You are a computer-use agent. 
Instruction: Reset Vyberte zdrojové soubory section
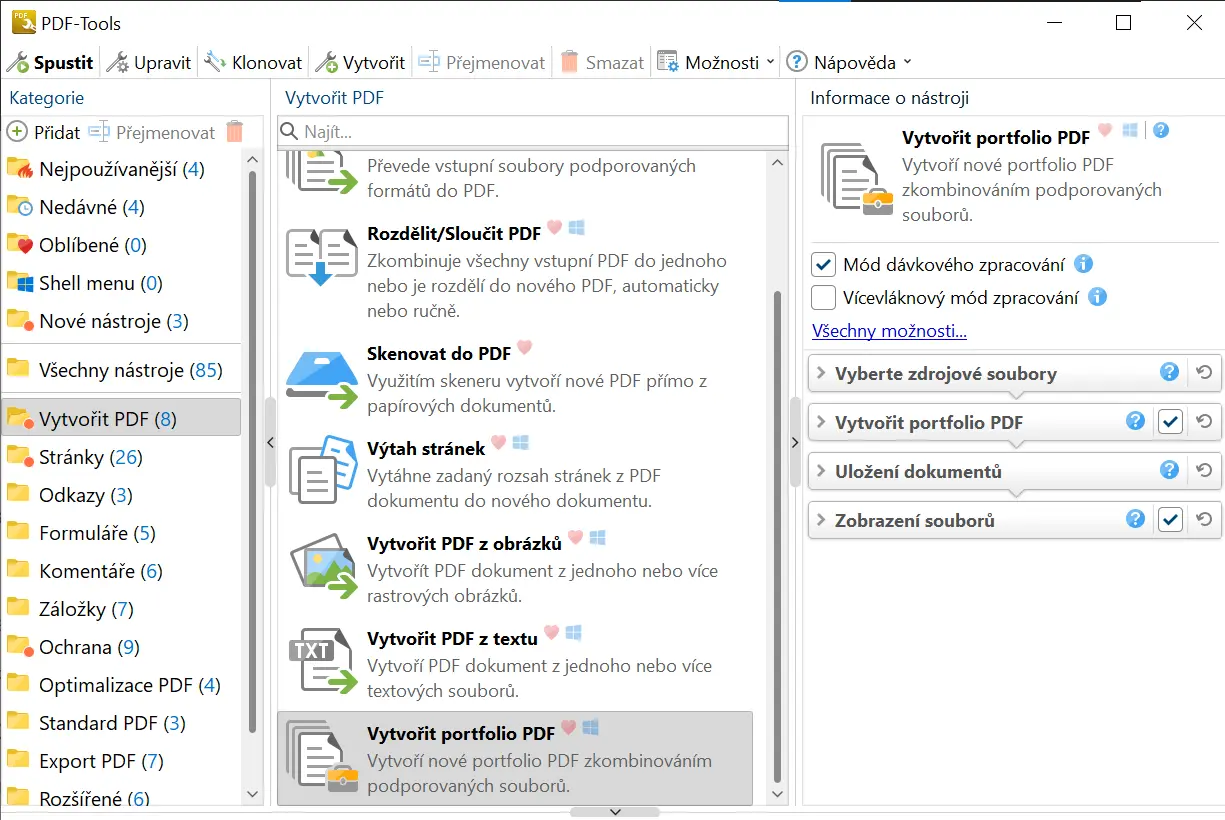click(x=1204, y=373)
